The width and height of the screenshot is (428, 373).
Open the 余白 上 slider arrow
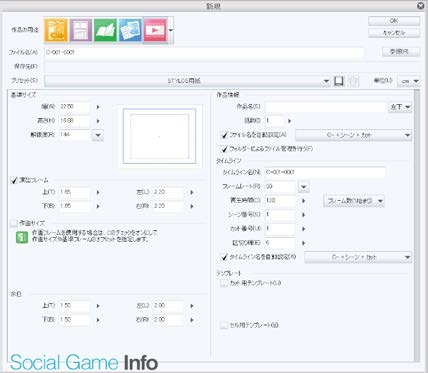(x=98, y=306)
